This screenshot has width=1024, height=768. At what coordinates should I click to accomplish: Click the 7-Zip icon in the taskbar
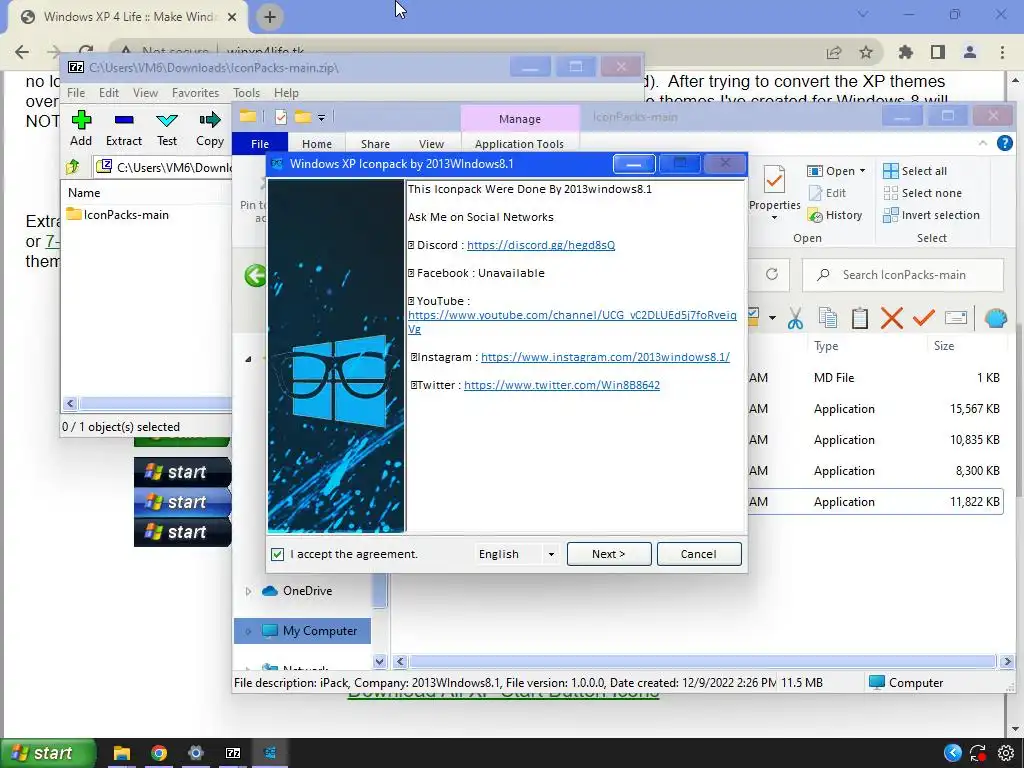point(233,753)
